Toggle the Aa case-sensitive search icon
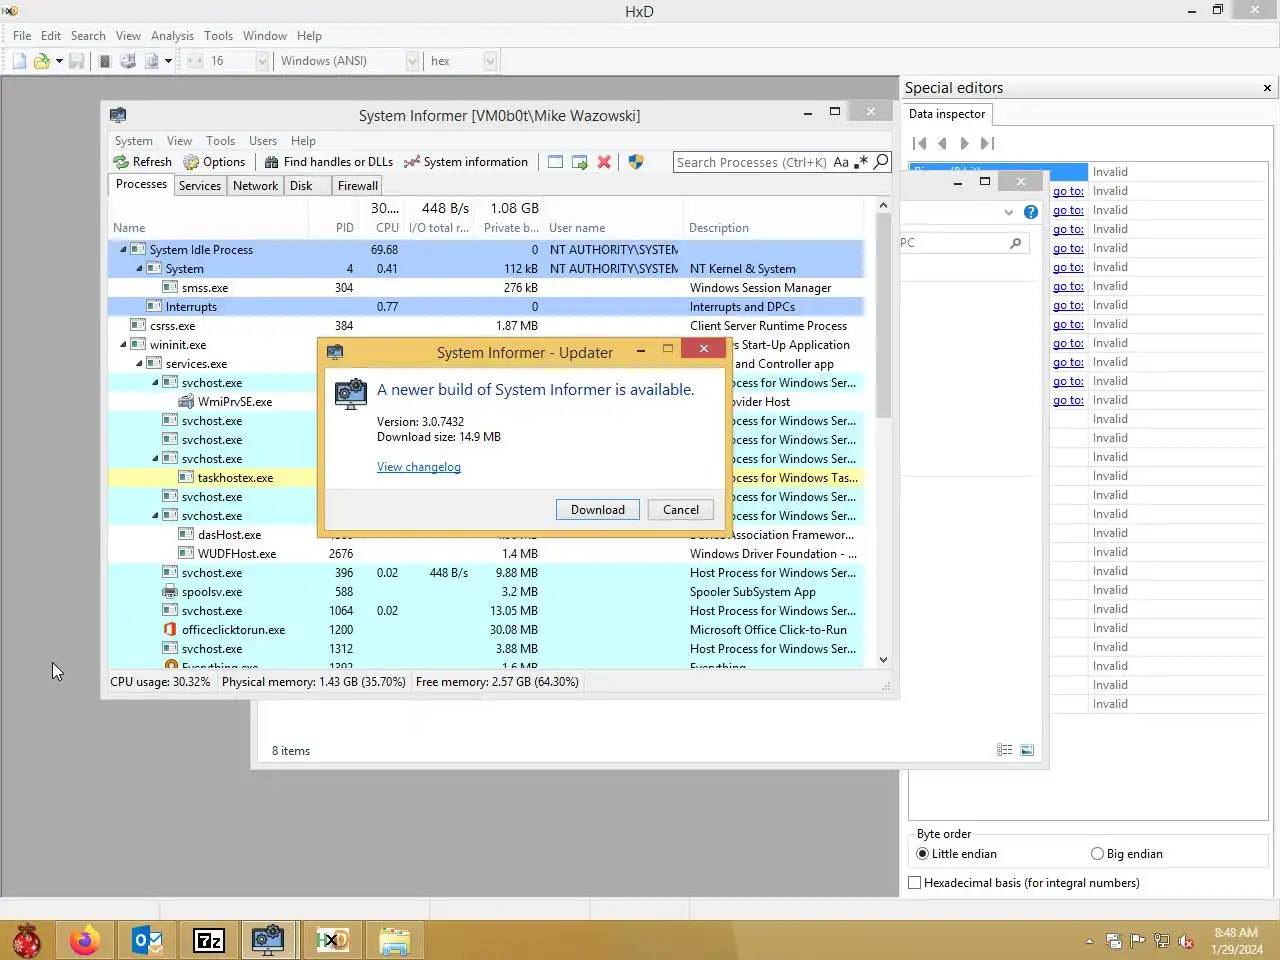The width and height of the screenshot is (1280, 960). click(841, 162)
